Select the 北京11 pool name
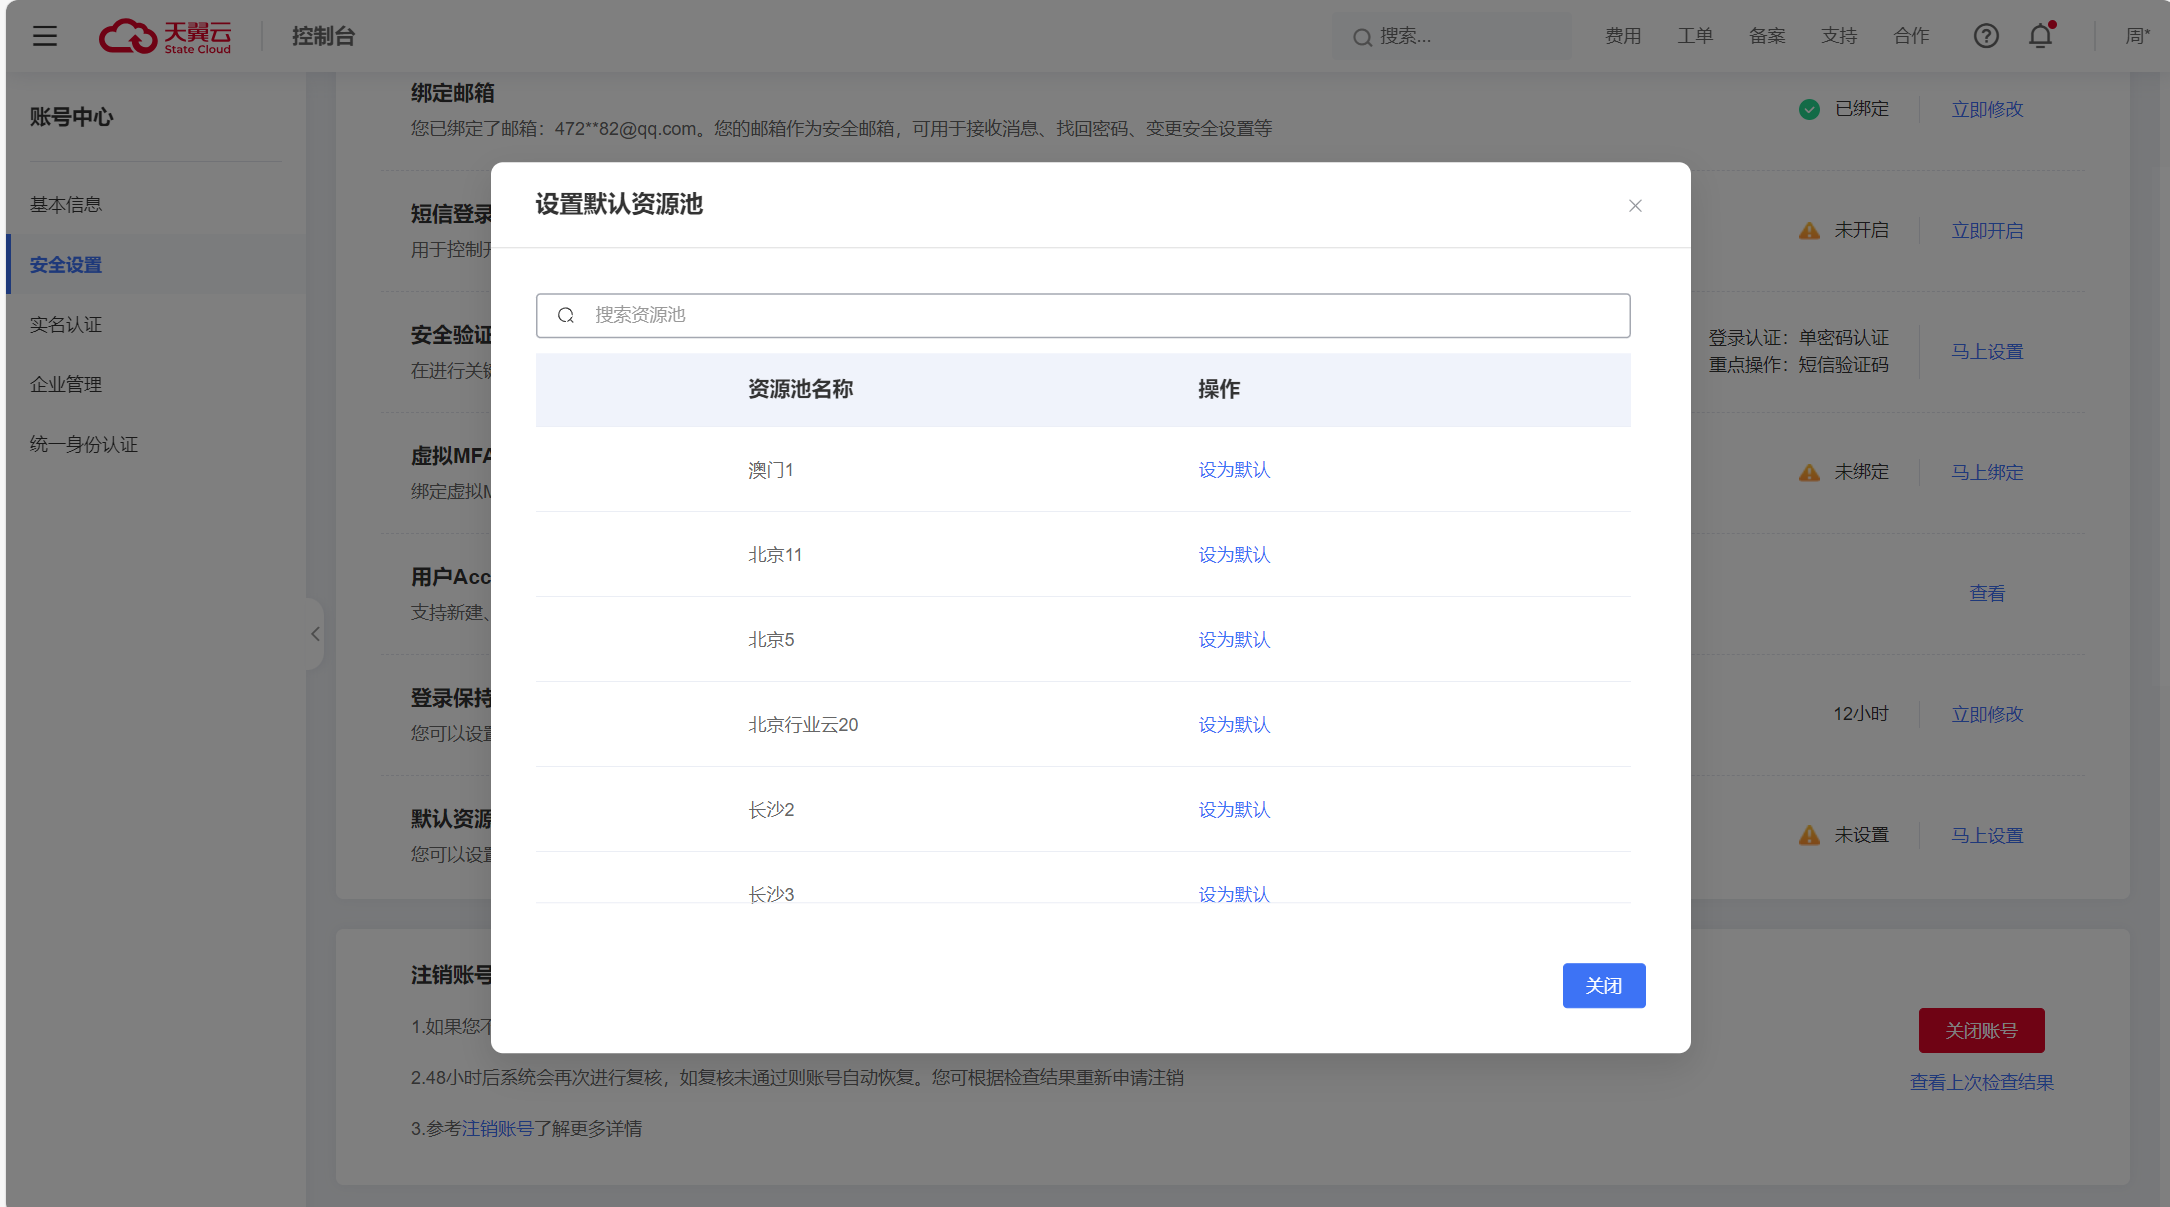The width and height of the screenshot is (2170, 1207). (775, 555)
